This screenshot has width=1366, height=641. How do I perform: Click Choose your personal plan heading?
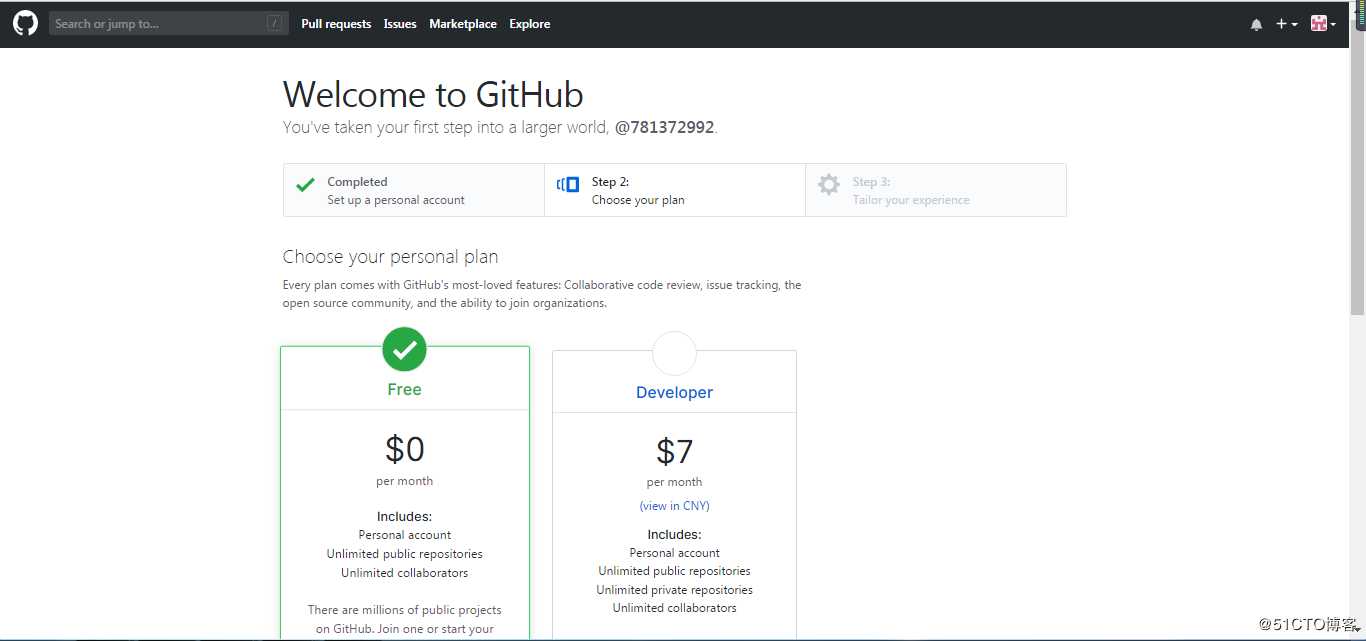point(390,257)
